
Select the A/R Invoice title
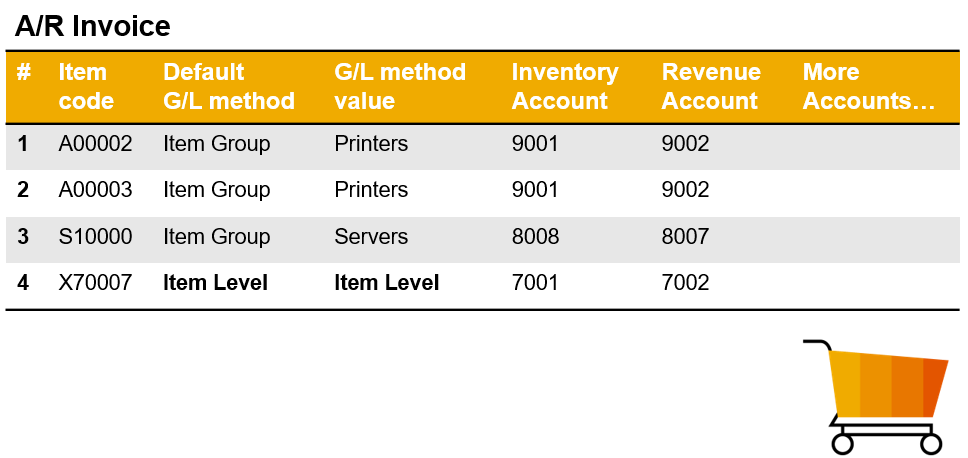pyautogui.click(x=93, y=27)
